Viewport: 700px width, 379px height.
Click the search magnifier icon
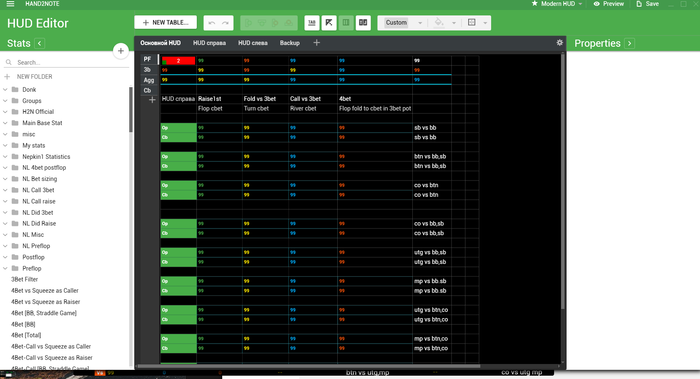pyautogui.click(x=8, y=62)
